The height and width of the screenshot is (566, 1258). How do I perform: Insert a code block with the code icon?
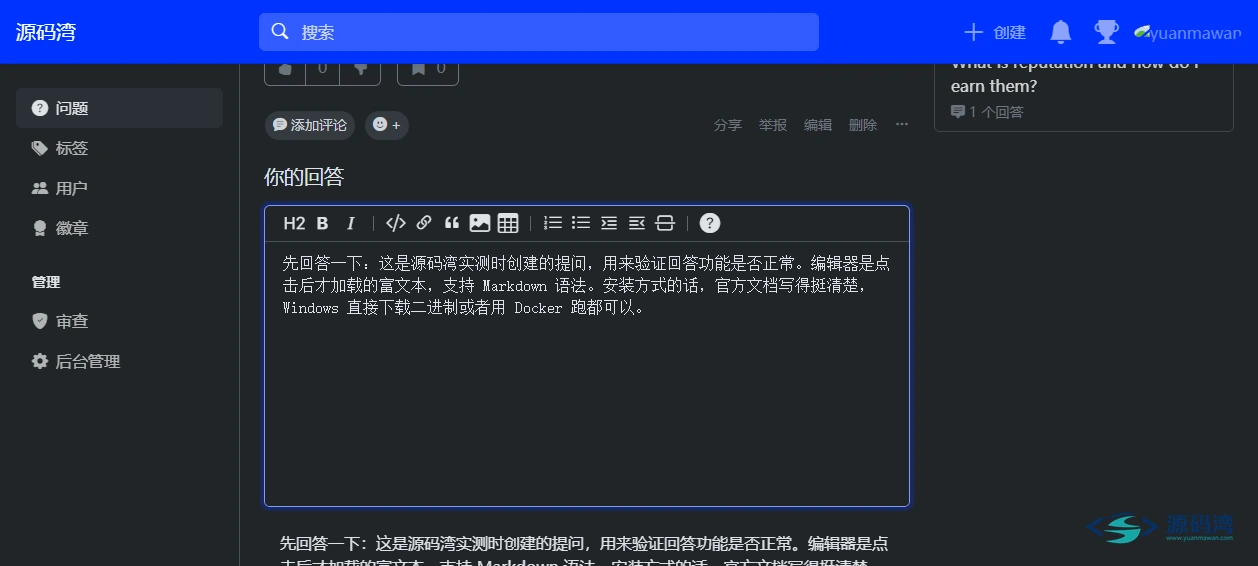pyautogui.click(x=395, y=223)
